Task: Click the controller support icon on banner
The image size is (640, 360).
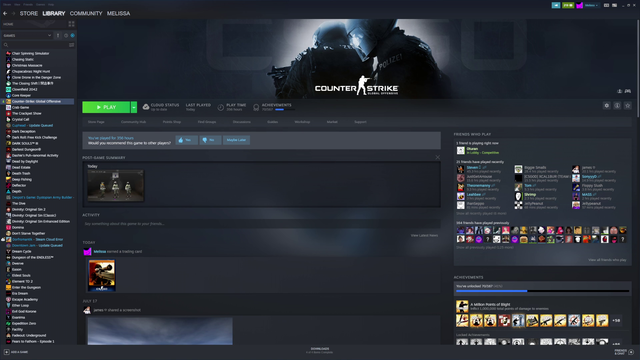Action: pos(628,91)
